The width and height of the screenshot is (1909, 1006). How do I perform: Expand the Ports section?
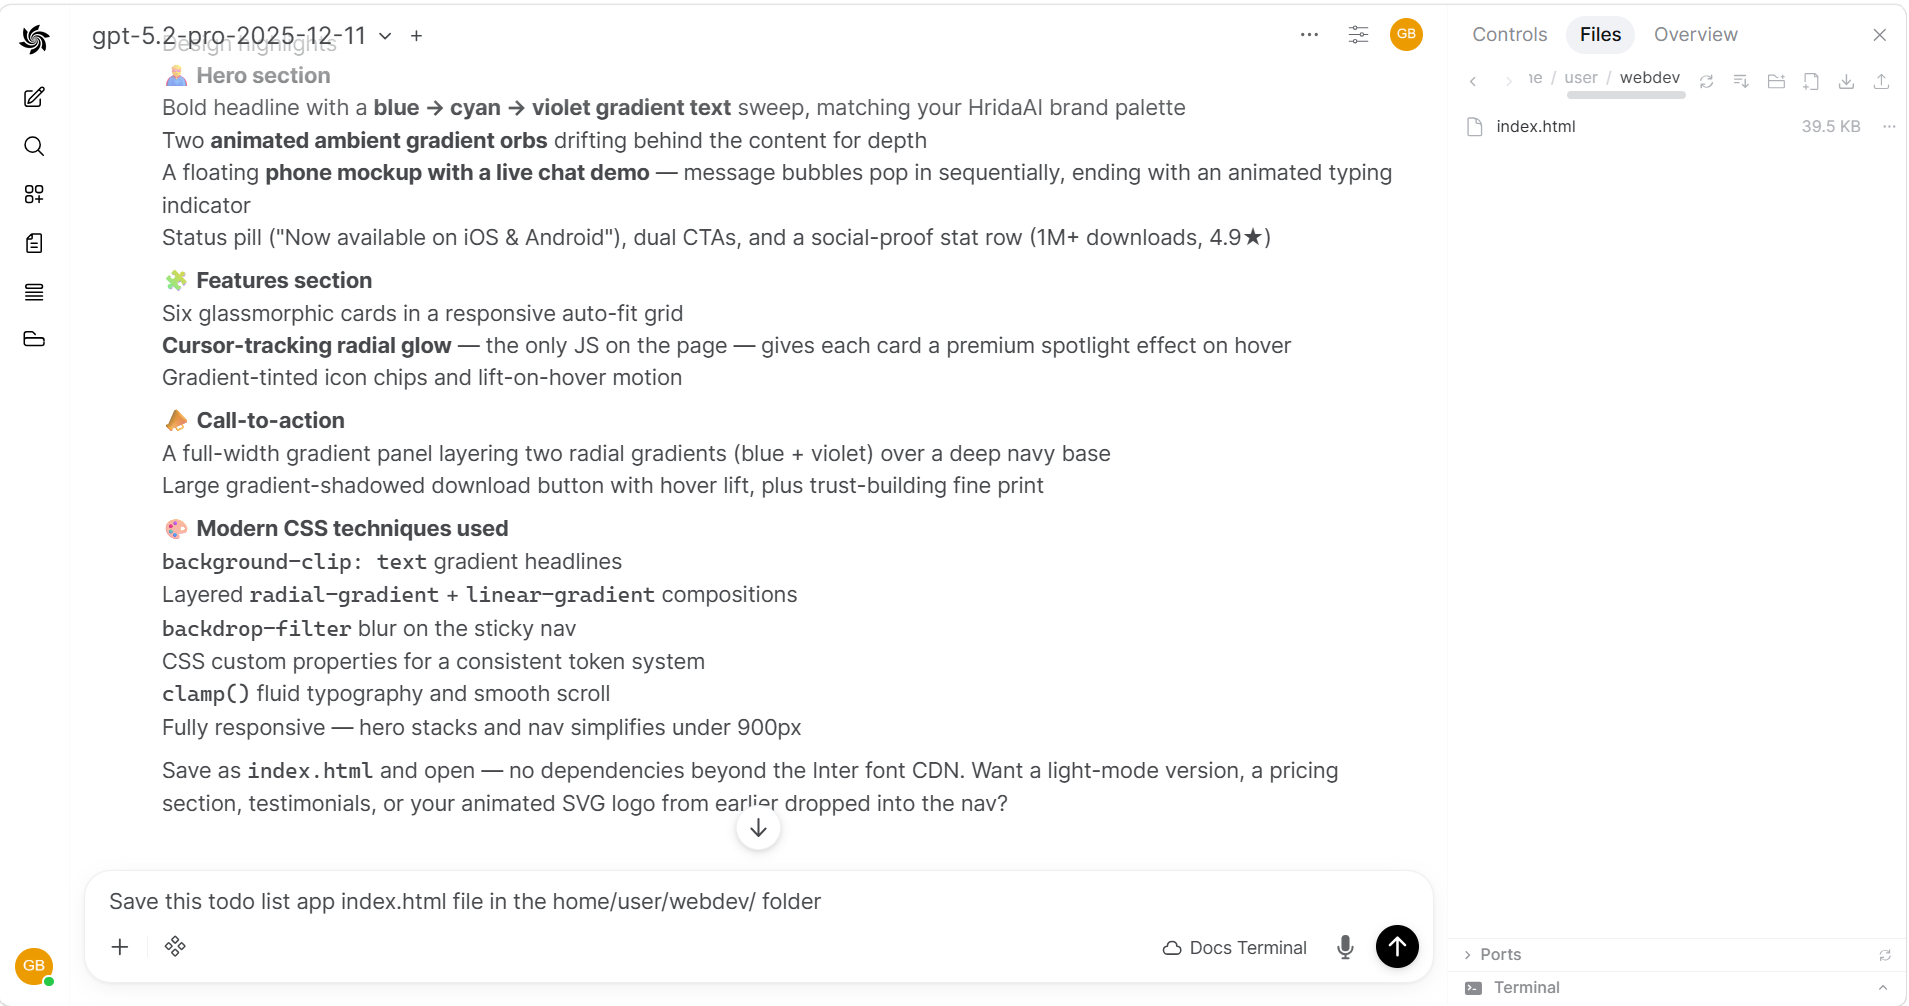click(x=1500, y=955)
